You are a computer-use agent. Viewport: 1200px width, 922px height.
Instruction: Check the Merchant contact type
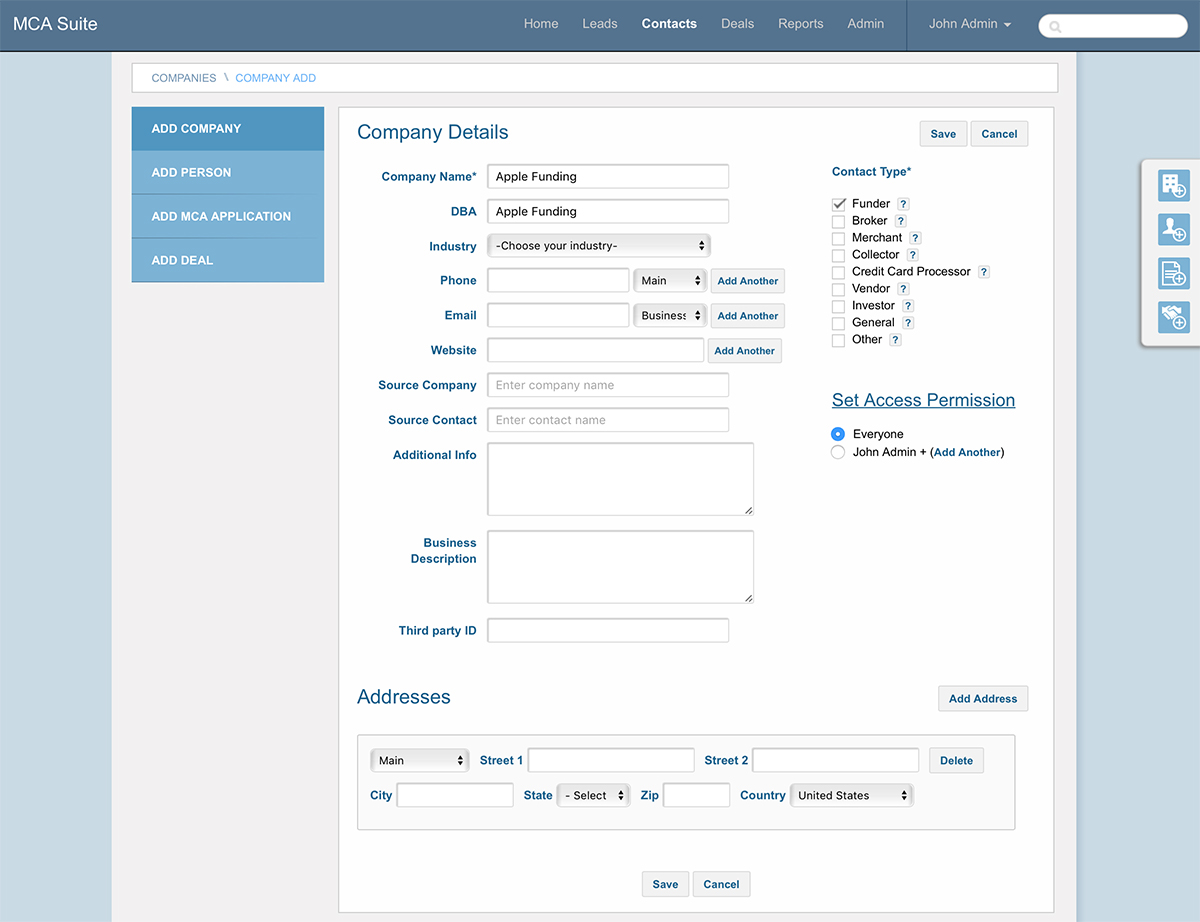pos(839,238)
